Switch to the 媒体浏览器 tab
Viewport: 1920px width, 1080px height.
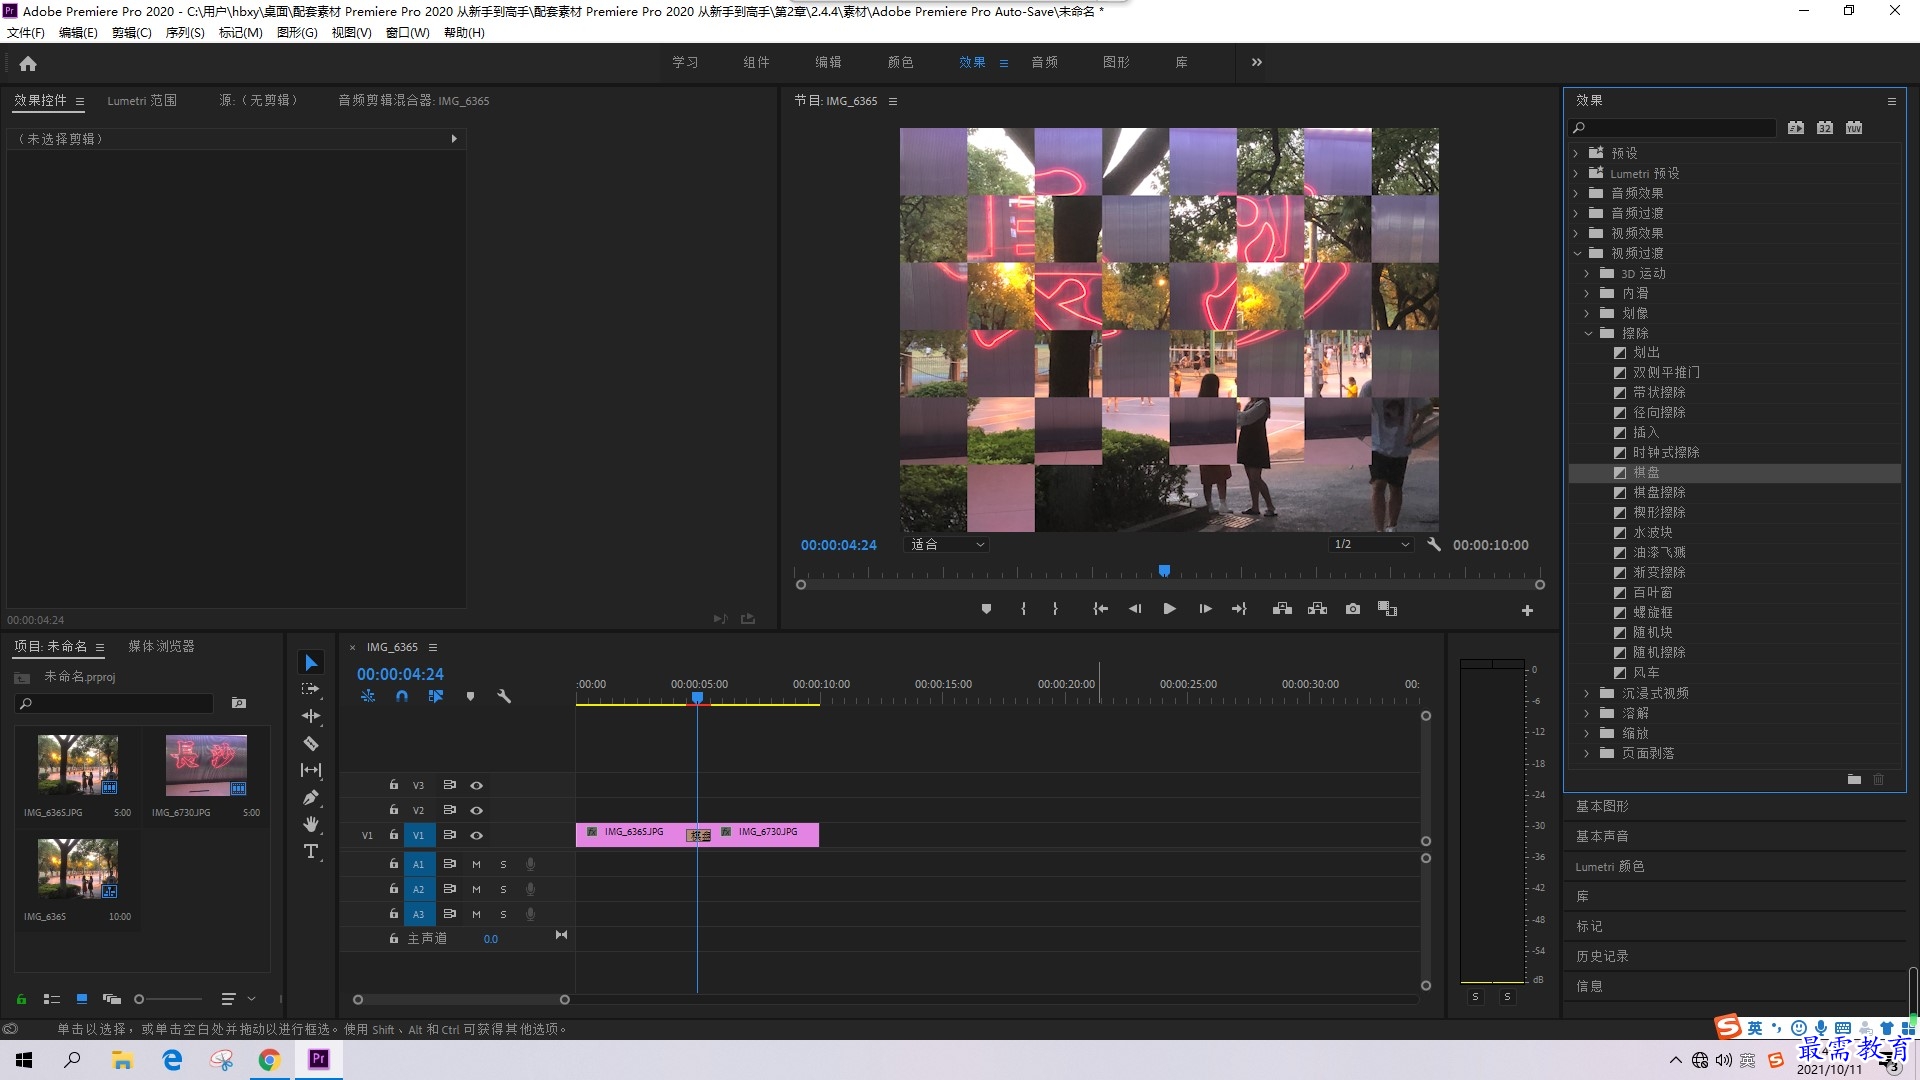click(161, 647)
